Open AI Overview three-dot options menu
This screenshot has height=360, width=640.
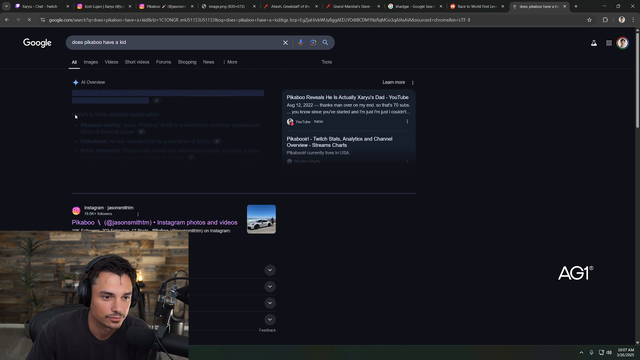point(413,83)
